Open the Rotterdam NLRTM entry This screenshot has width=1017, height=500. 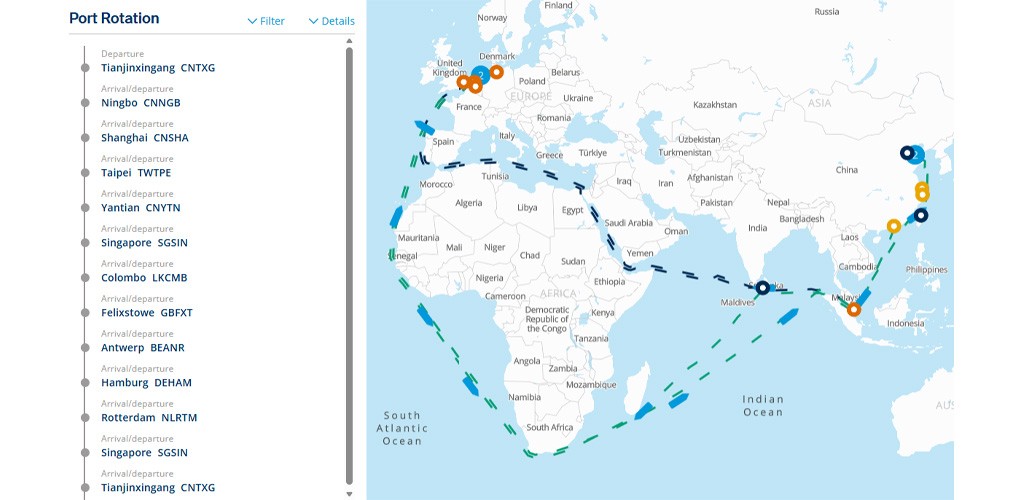point(149,418)
